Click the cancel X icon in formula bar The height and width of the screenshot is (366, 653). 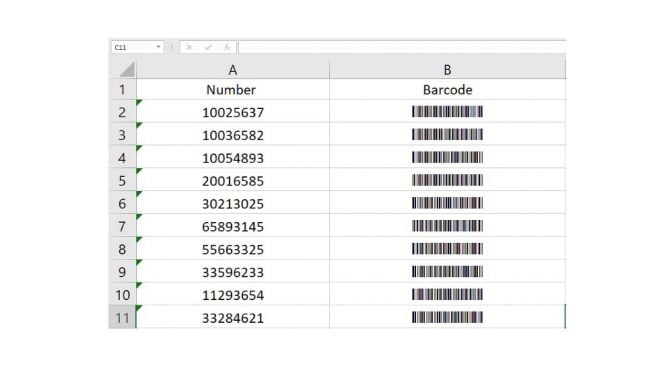(x=189, y=47)
